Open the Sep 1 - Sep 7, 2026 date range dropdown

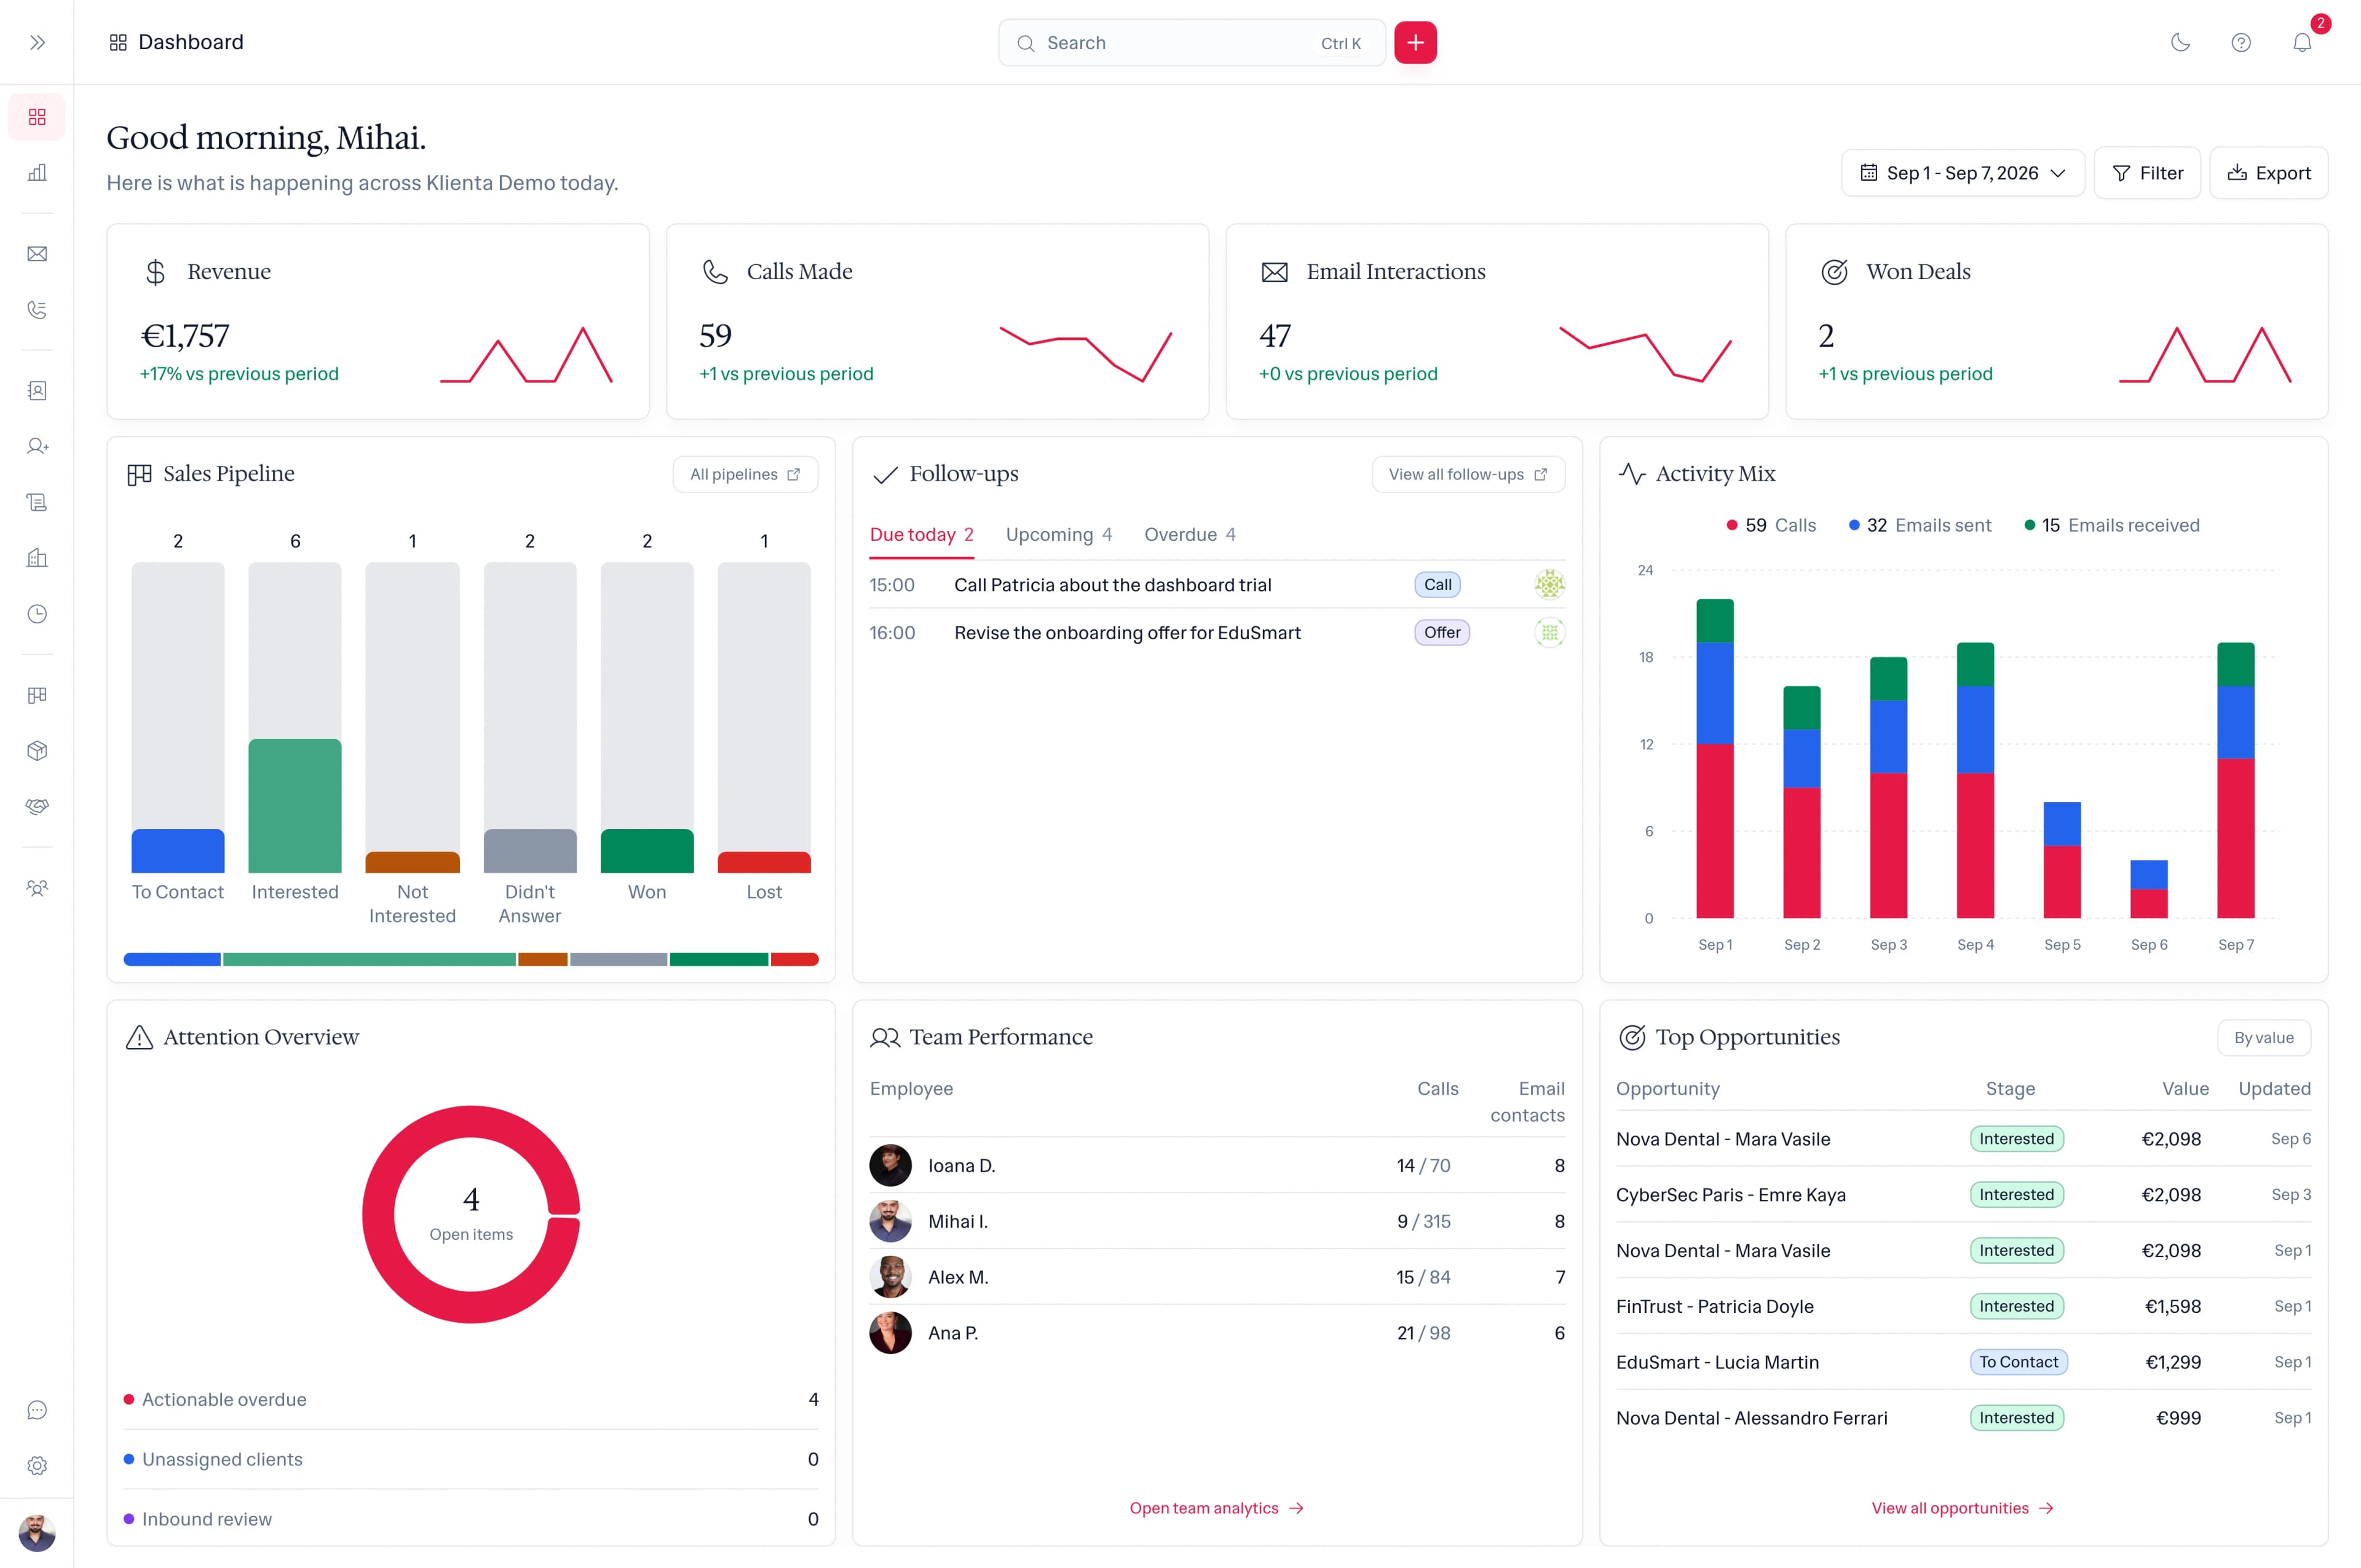pos(1962,173)
